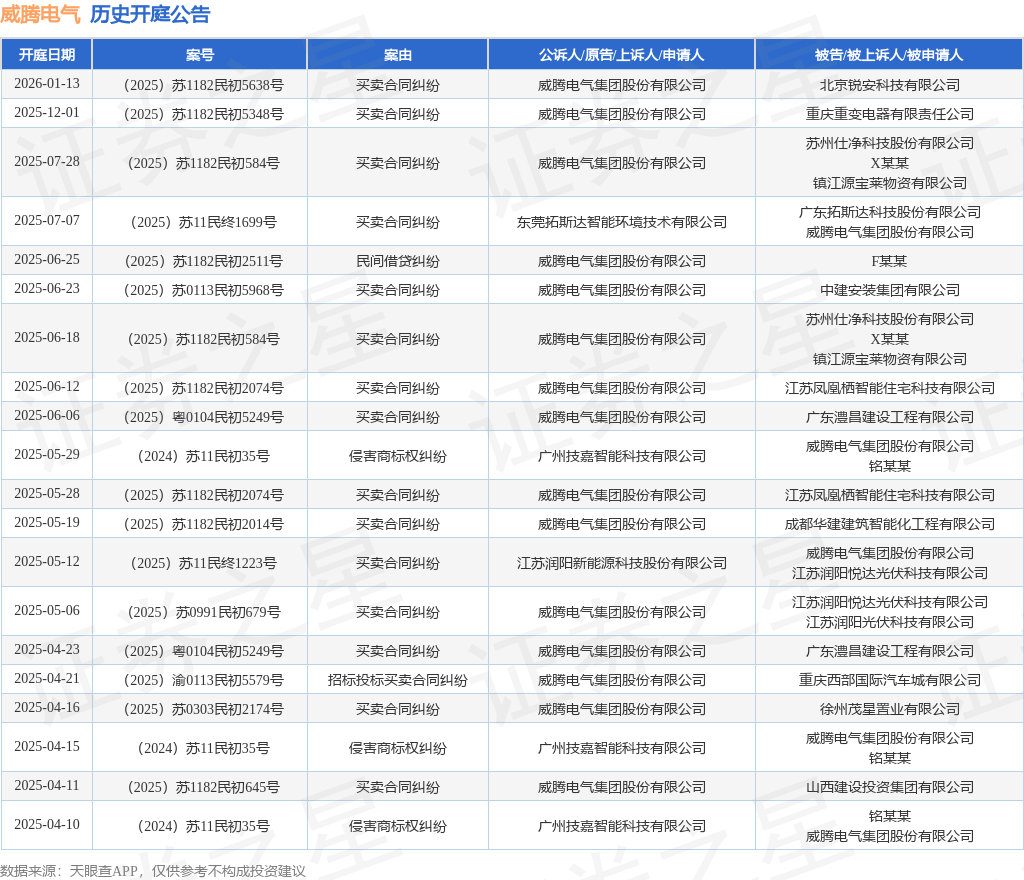Viewport: 1024px width, 880px height.
Task: Select the date 2025-05-19
Action: tap(47, 522)
